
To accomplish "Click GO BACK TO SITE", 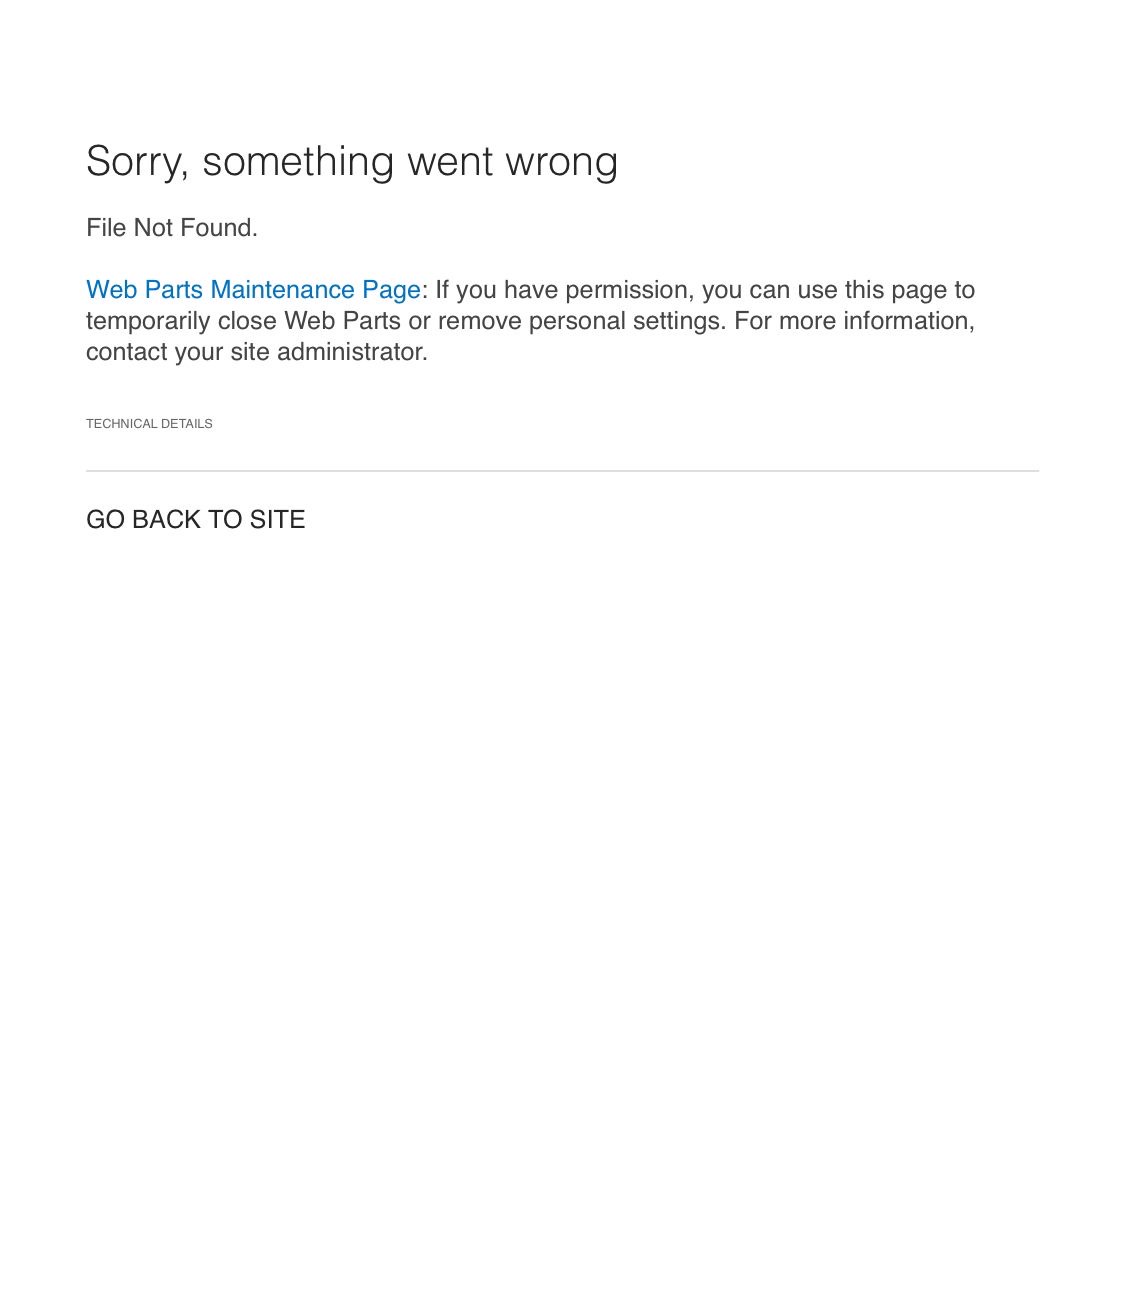I will (196, 519).
